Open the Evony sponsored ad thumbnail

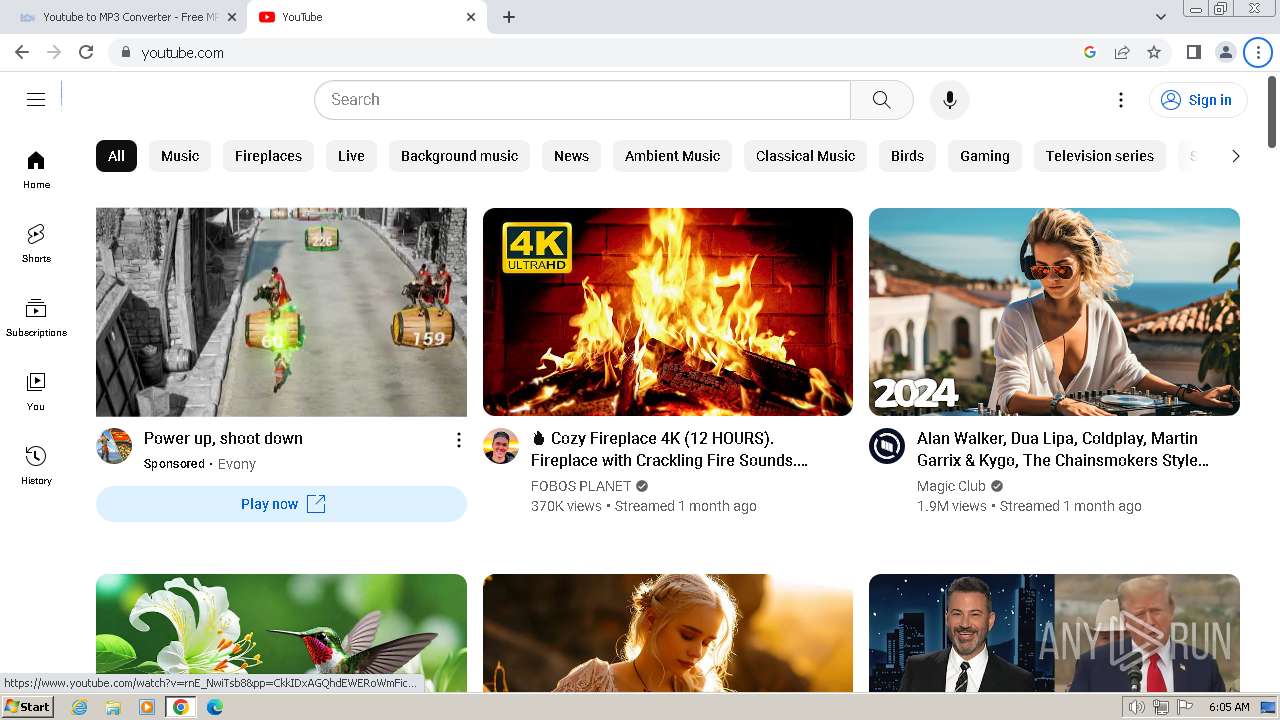[x=281, y=312]
